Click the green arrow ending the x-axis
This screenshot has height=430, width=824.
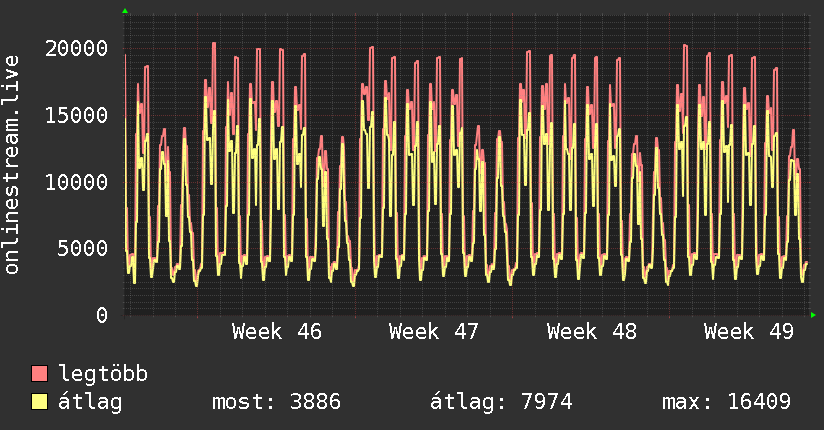[814, 315]
